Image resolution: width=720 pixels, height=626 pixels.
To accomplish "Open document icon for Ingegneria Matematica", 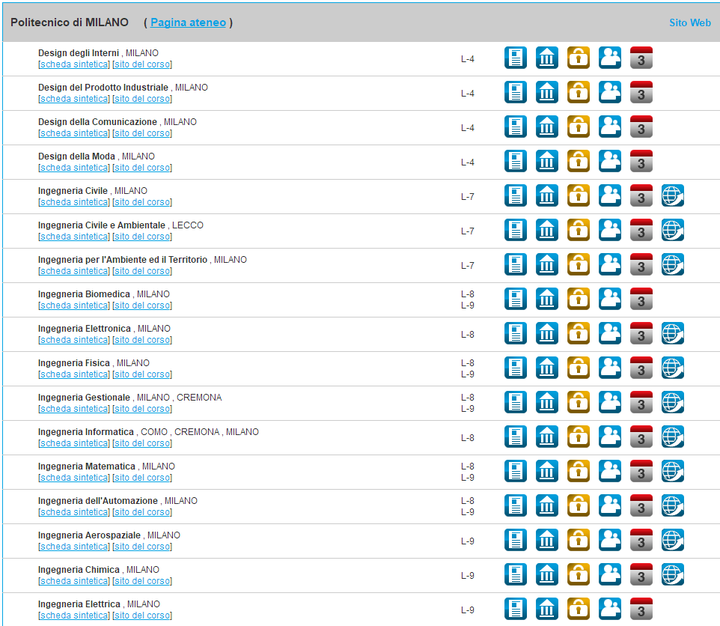I will point(515,471).
